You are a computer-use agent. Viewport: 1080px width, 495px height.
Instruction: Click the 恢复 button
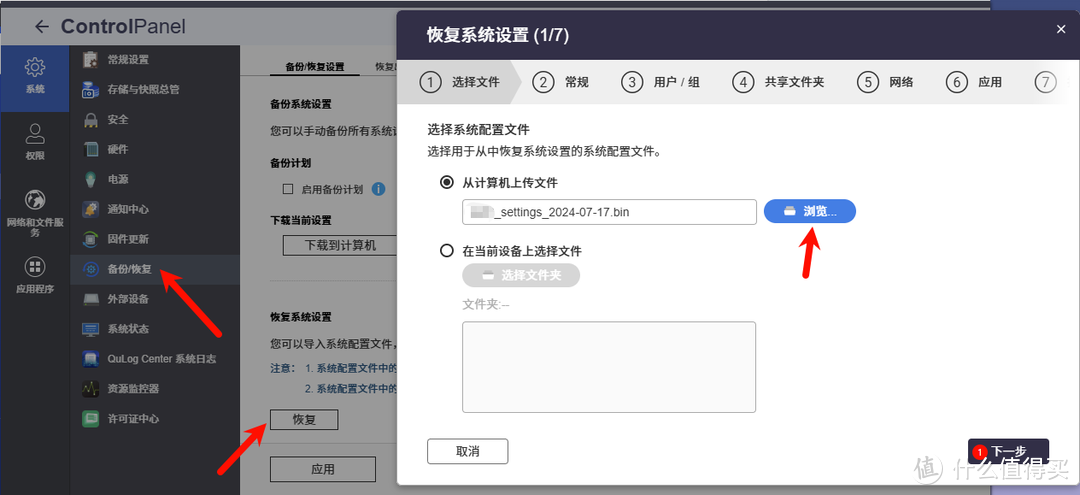click(304, 419)
